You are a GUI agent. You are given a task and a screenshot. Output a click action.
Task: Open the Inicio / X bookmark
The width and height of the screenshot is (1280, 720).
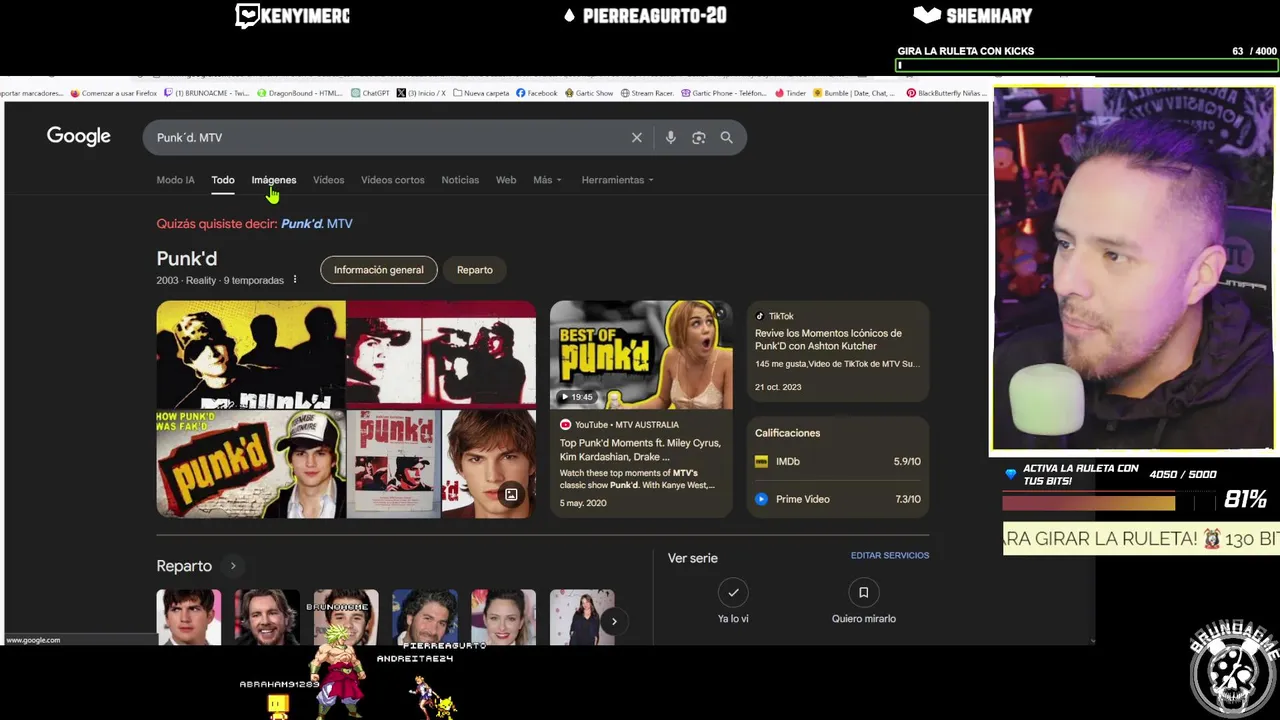421,93
